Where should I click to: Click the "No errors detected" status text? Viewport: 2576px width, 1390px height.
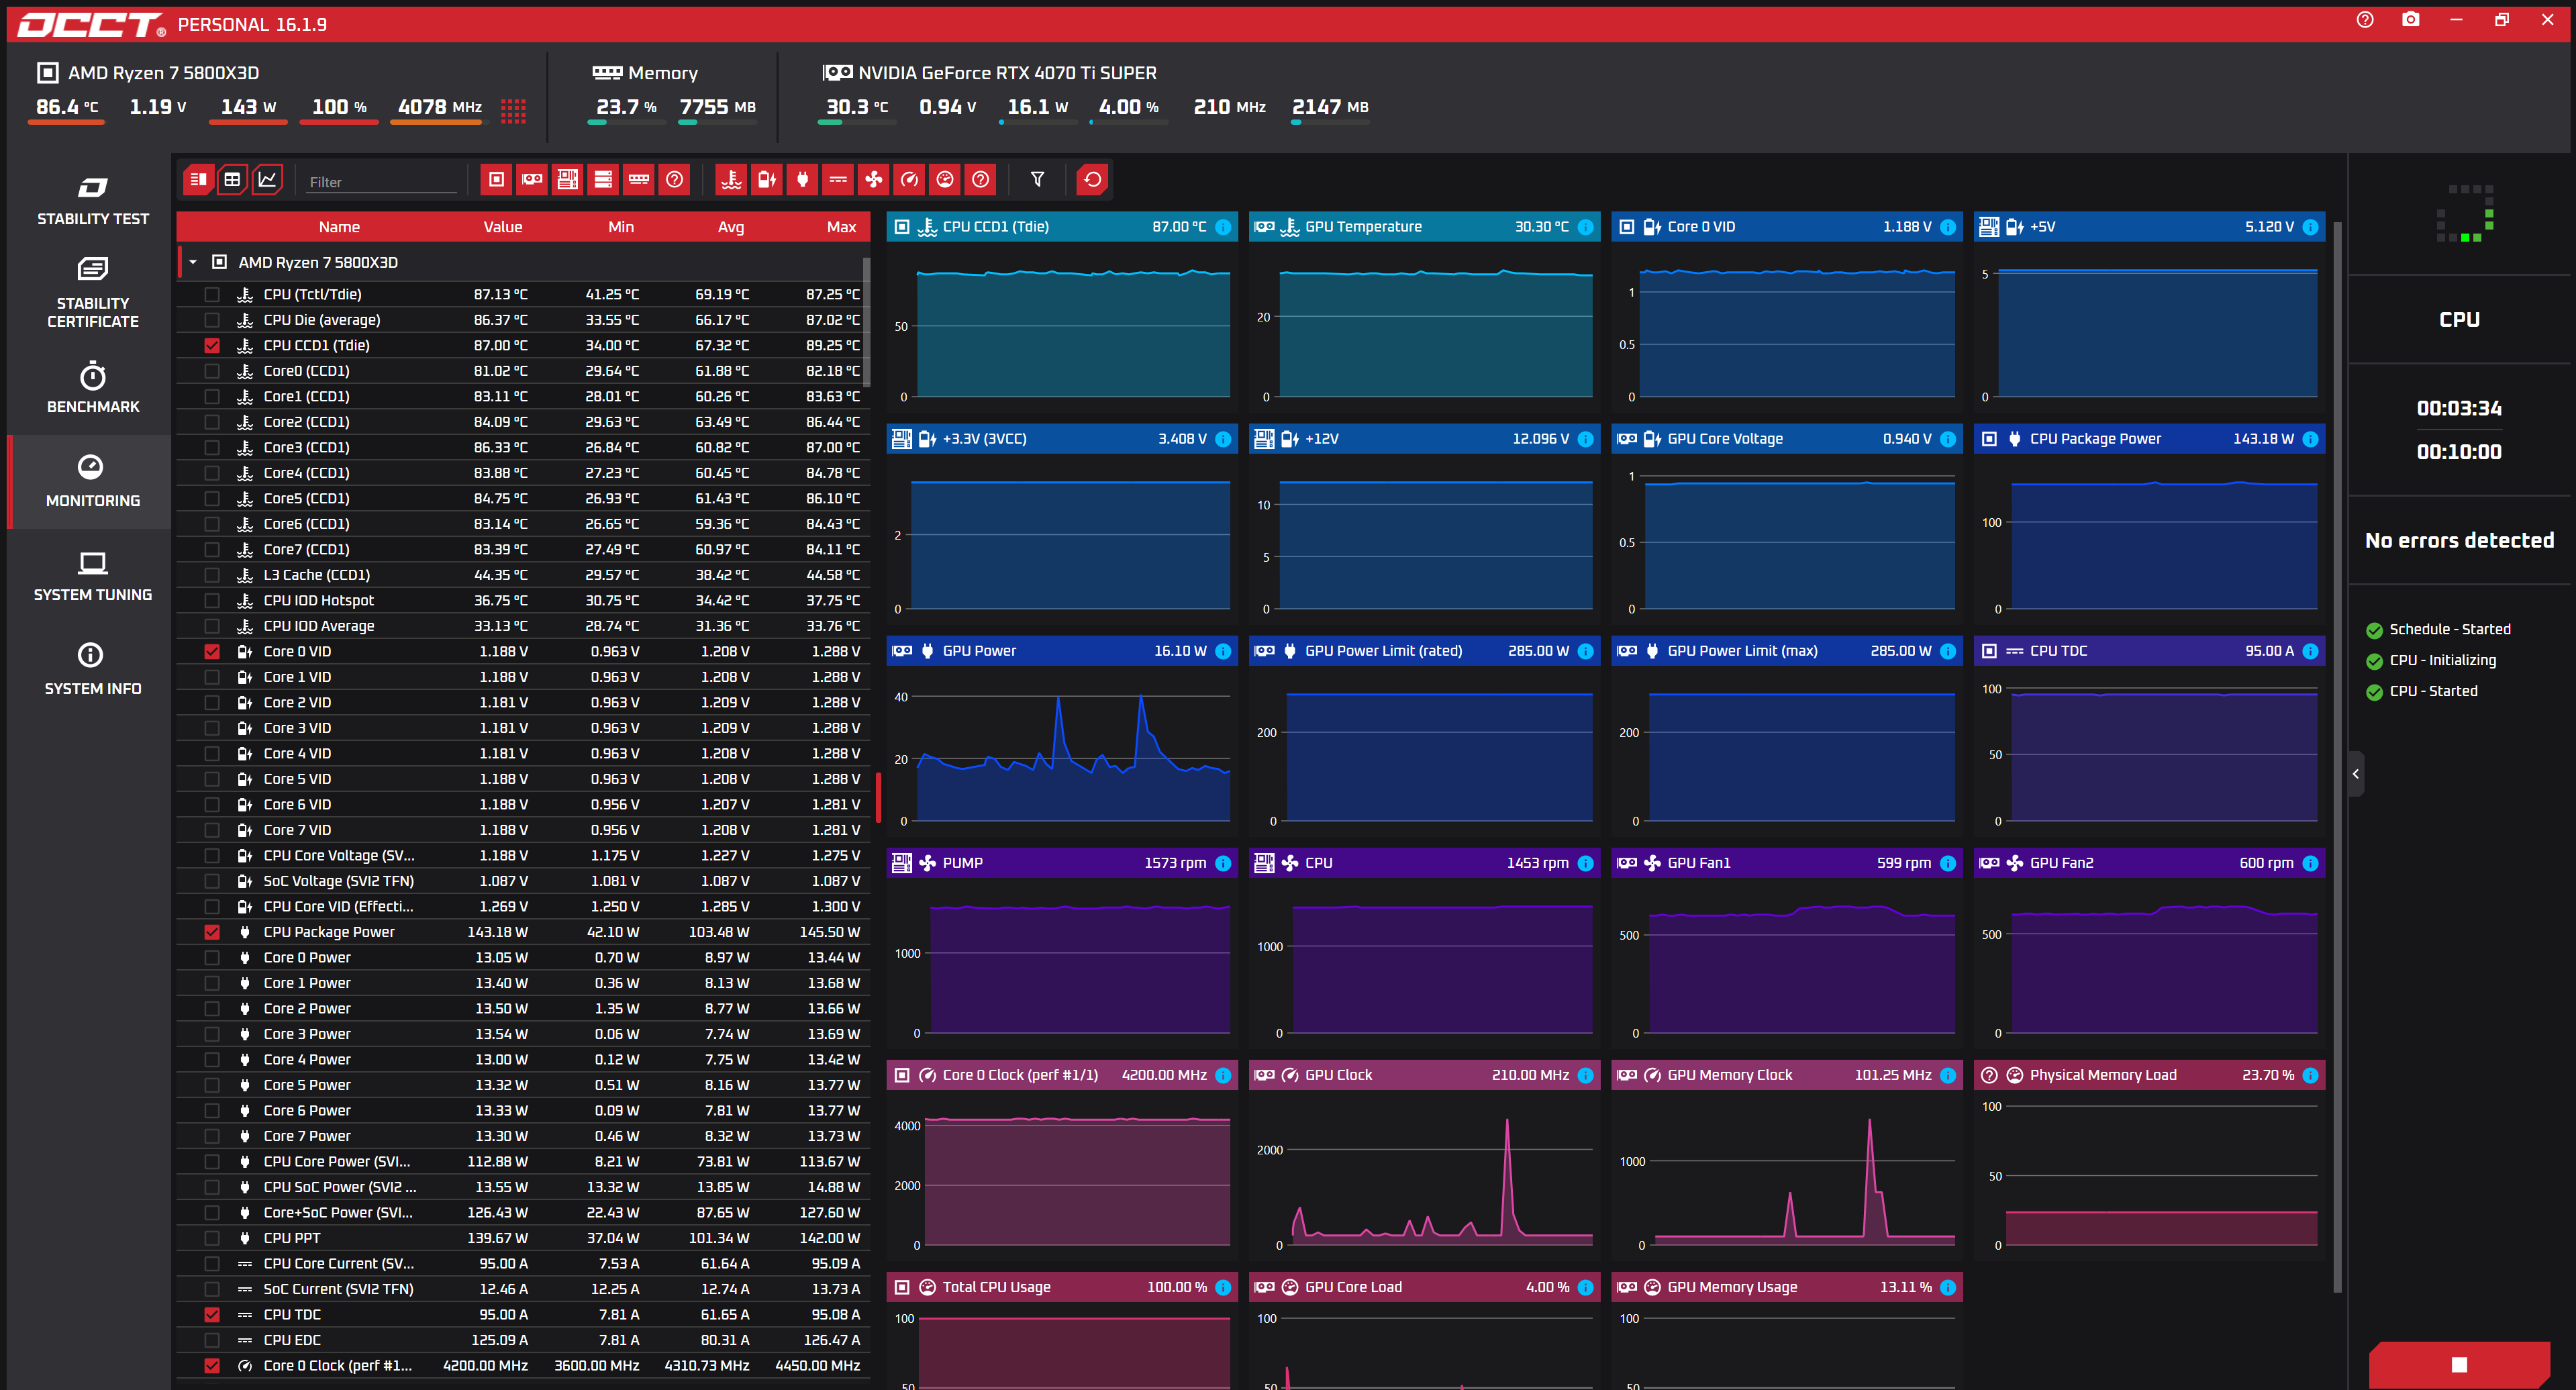click(2459, 541)
